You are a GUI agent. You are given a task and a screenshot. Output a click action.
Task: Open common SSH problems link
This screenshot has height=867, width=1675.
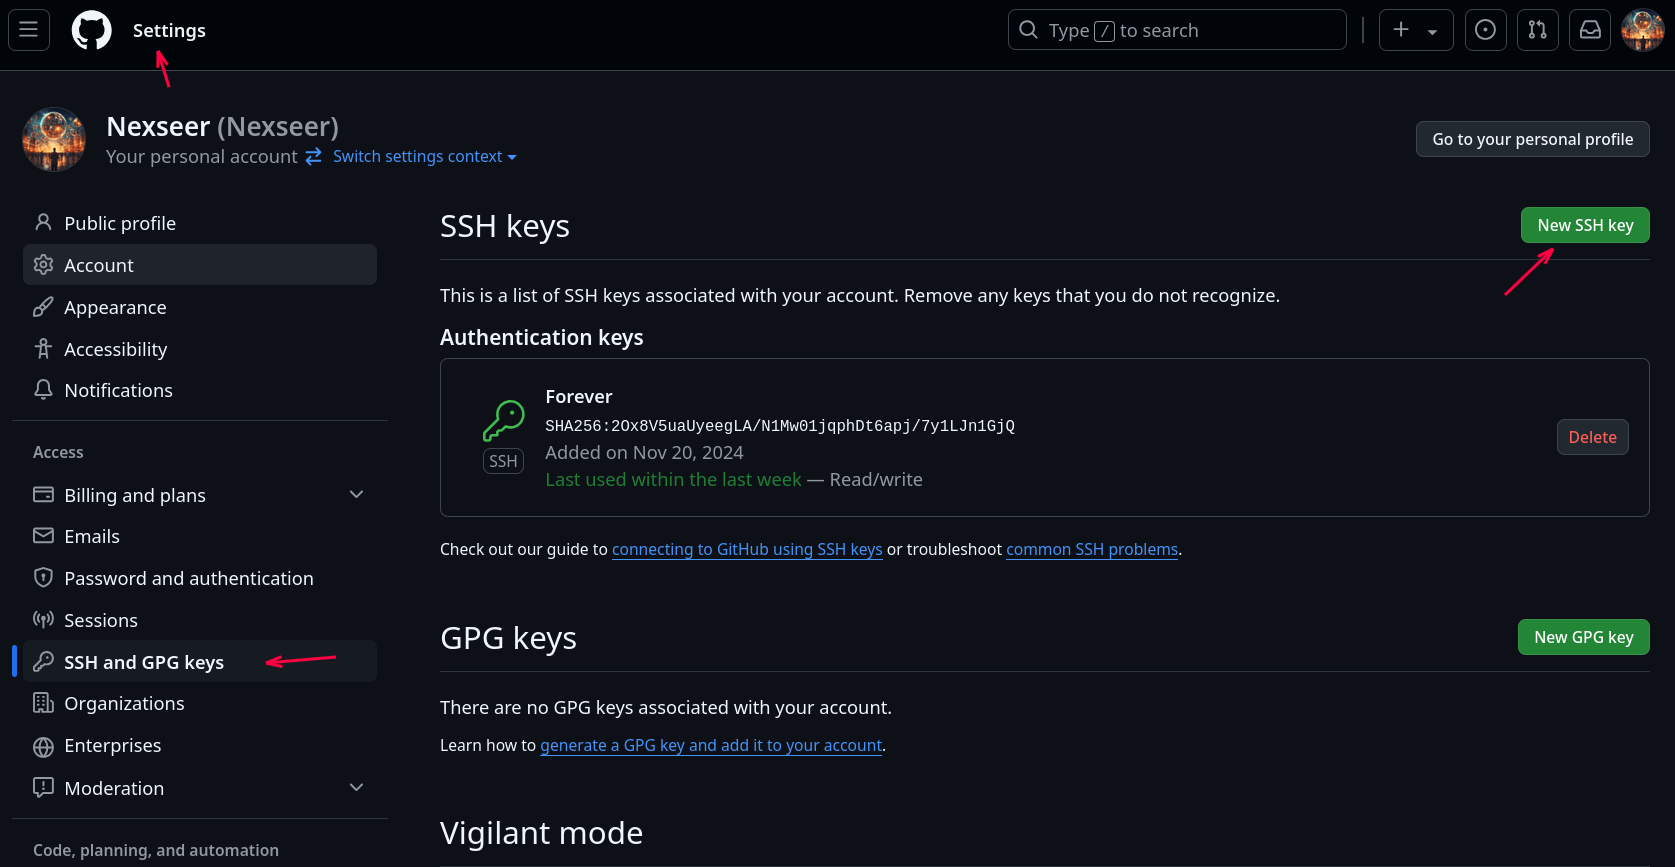(x=1092, y=549)
